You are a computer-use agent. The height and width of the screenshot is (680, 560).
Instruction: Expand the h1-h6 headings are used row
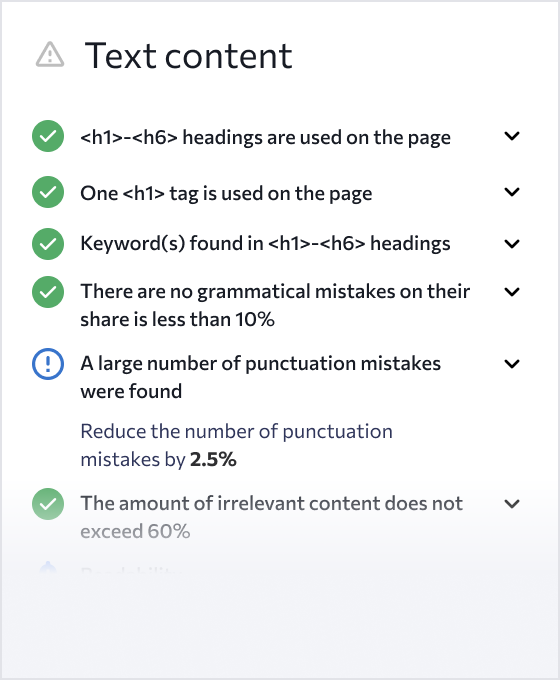[512, 136]
